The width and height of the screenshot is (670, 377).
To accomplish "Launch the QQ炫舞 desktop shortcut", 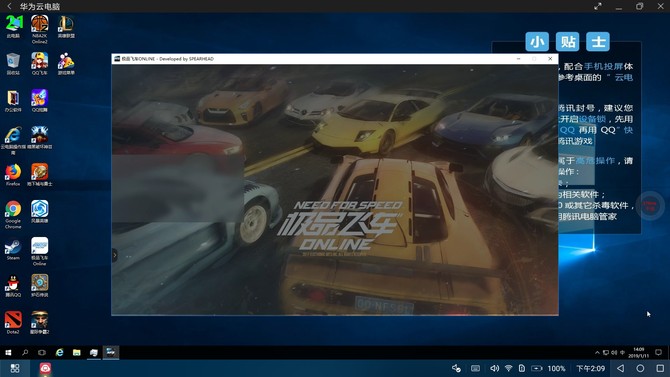I will (39, 101).
